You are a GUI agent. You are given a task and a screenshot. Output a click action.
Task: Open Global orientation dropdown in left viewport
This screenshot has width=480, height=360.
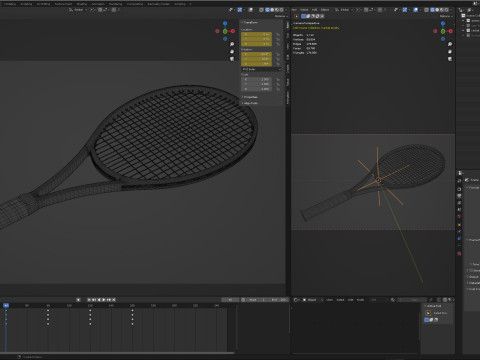tap(78, 10)
